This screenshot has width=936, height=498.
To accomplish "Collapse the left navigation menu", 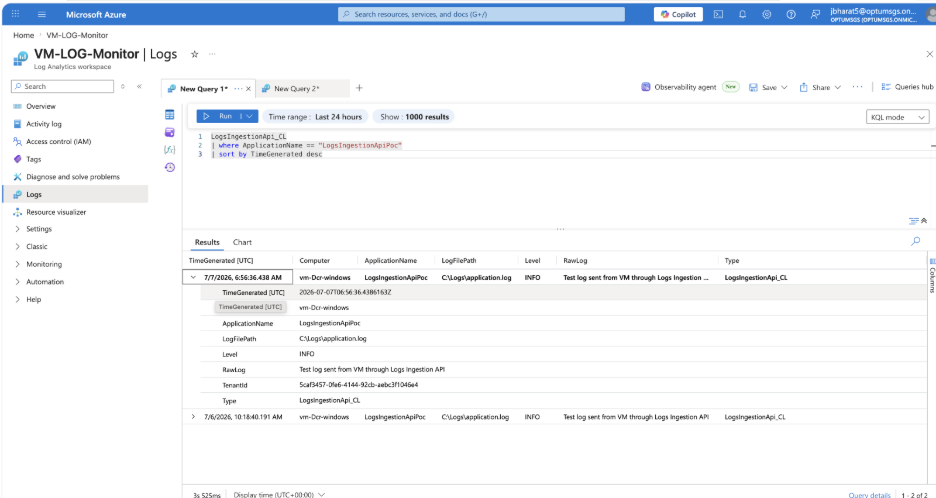I will tap(139, 87).
